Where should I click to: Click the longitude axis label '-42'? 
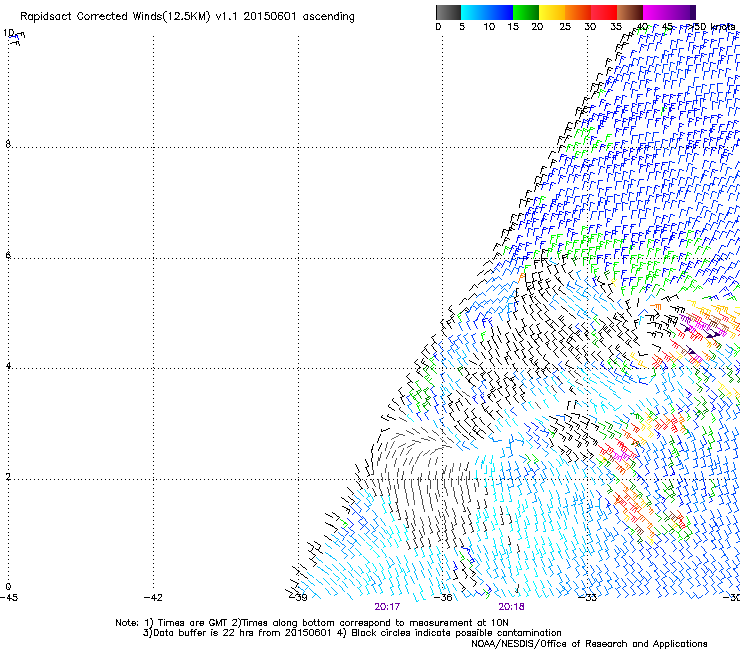tap(153, 598)
